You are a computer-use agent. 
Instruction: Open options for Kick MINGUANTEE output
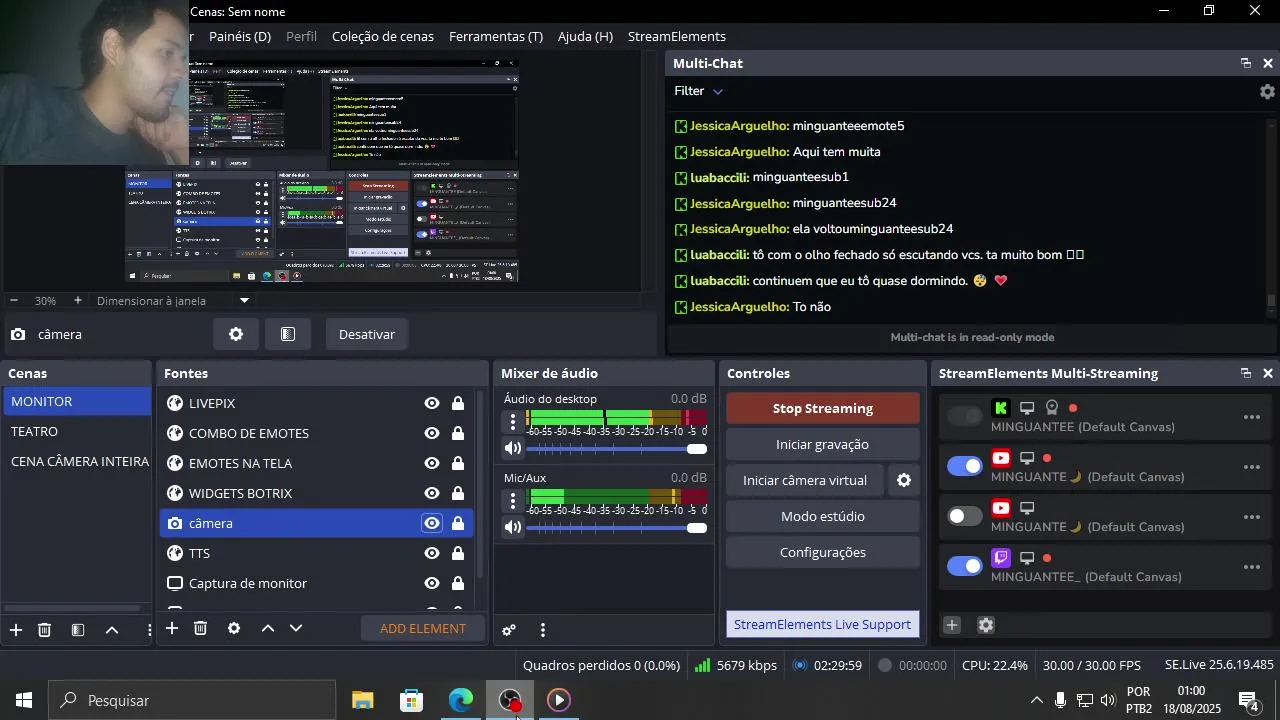[x=1252, y=417]
